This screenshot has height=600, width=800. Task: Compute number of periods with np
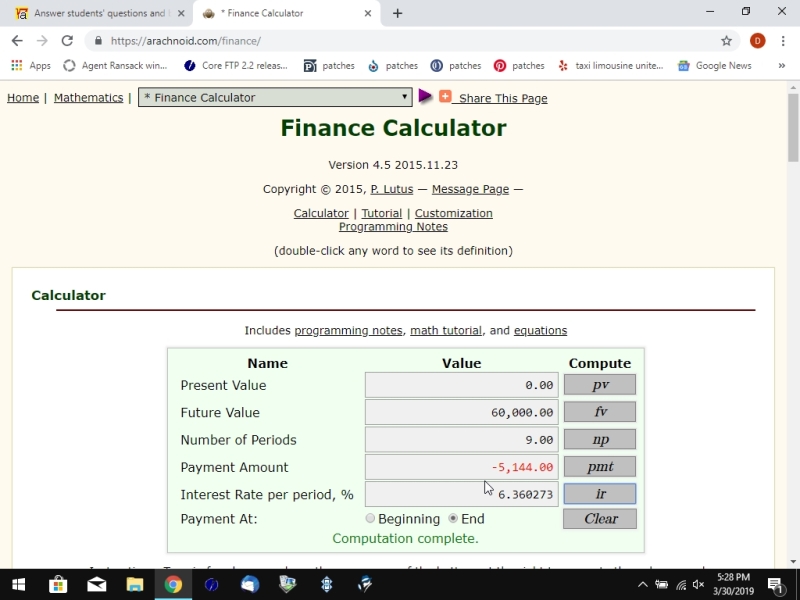599,439
